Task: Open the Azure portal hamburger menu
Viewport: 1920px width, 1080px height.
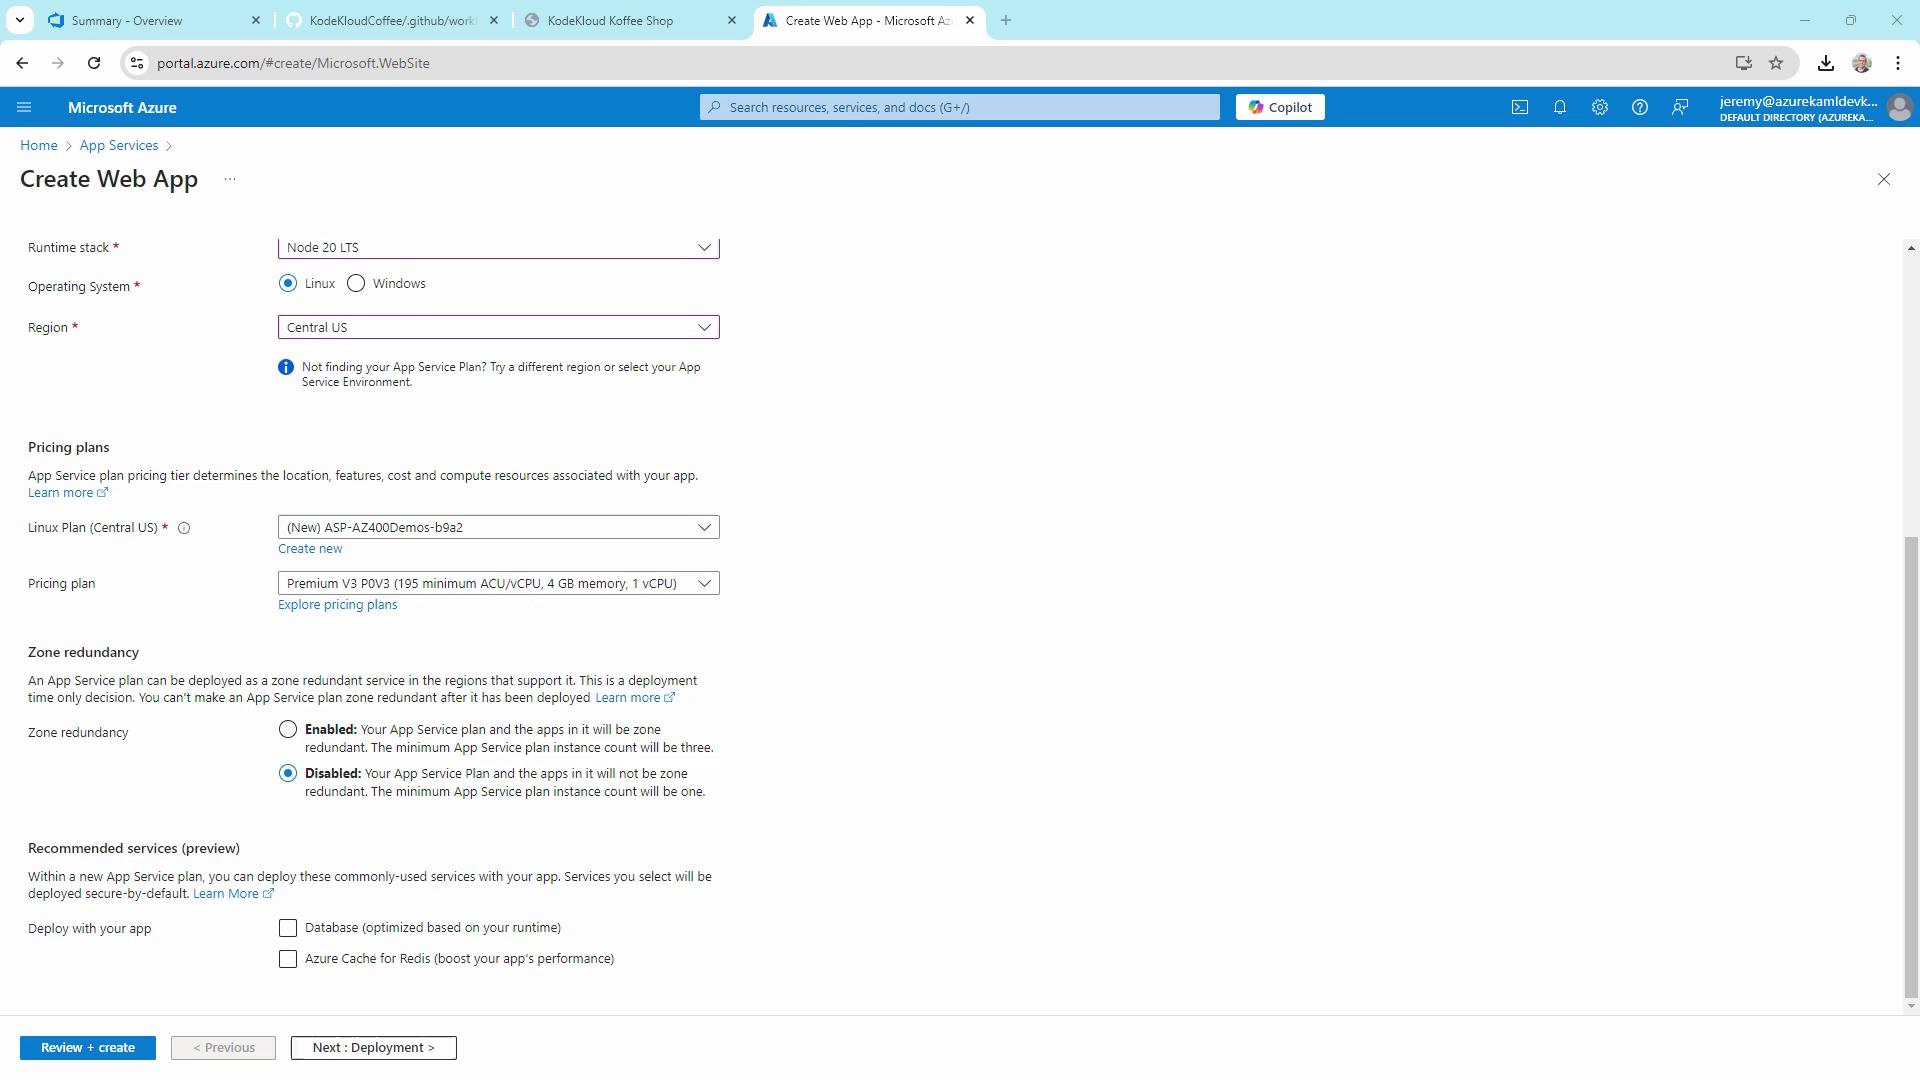Action: click(24, 107)
